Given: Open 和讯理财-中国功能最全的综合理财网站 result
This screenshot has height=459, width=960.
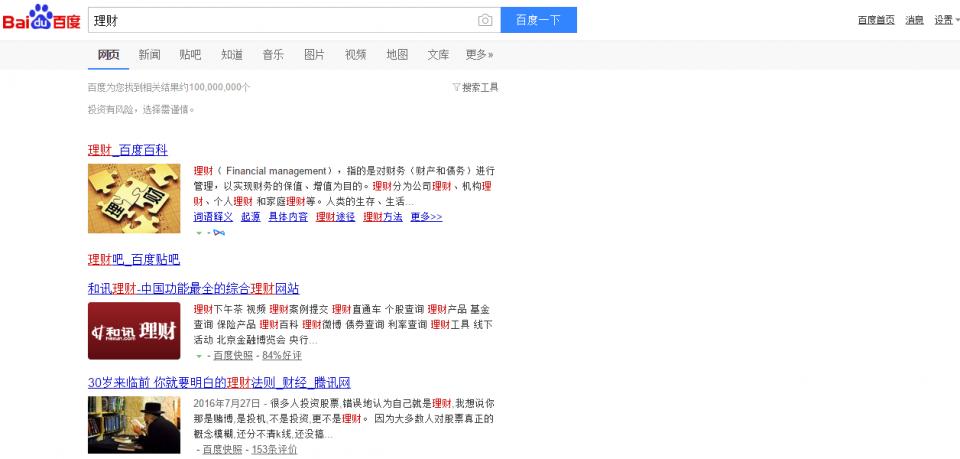Looking at the screenshot, I should pos(193,288).
